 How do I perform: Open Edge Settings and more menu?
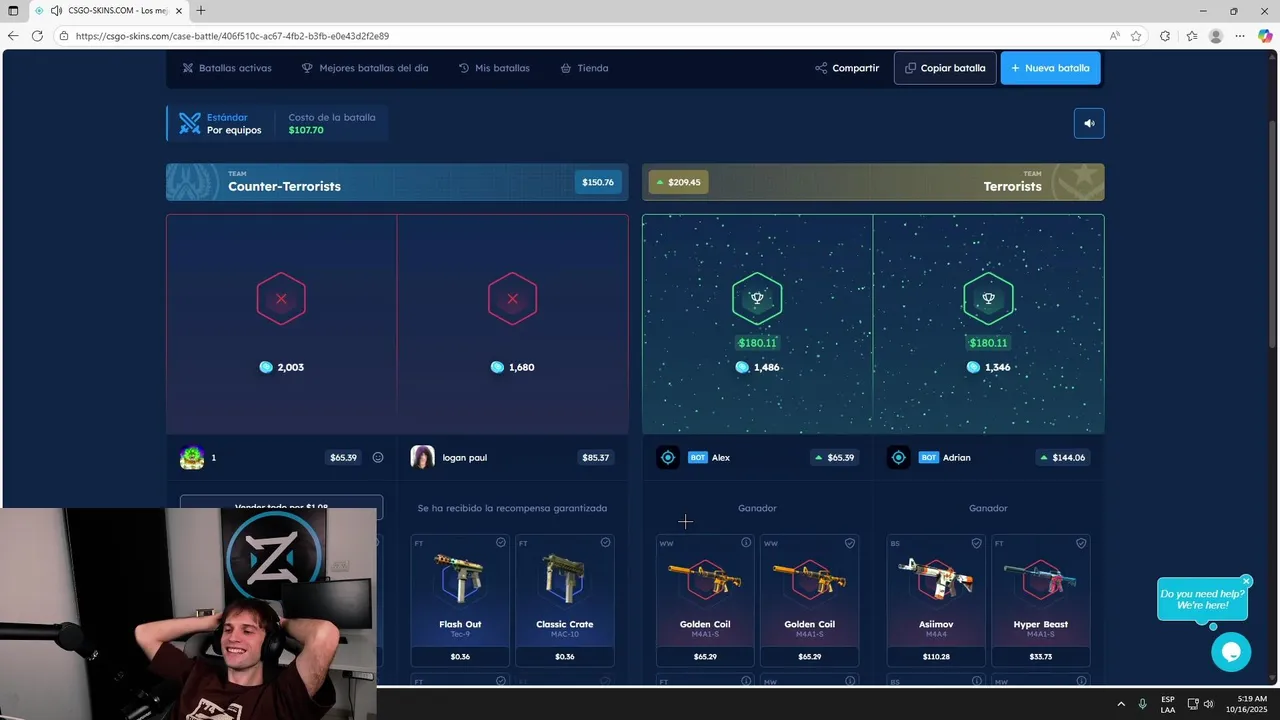(1240, 36)
